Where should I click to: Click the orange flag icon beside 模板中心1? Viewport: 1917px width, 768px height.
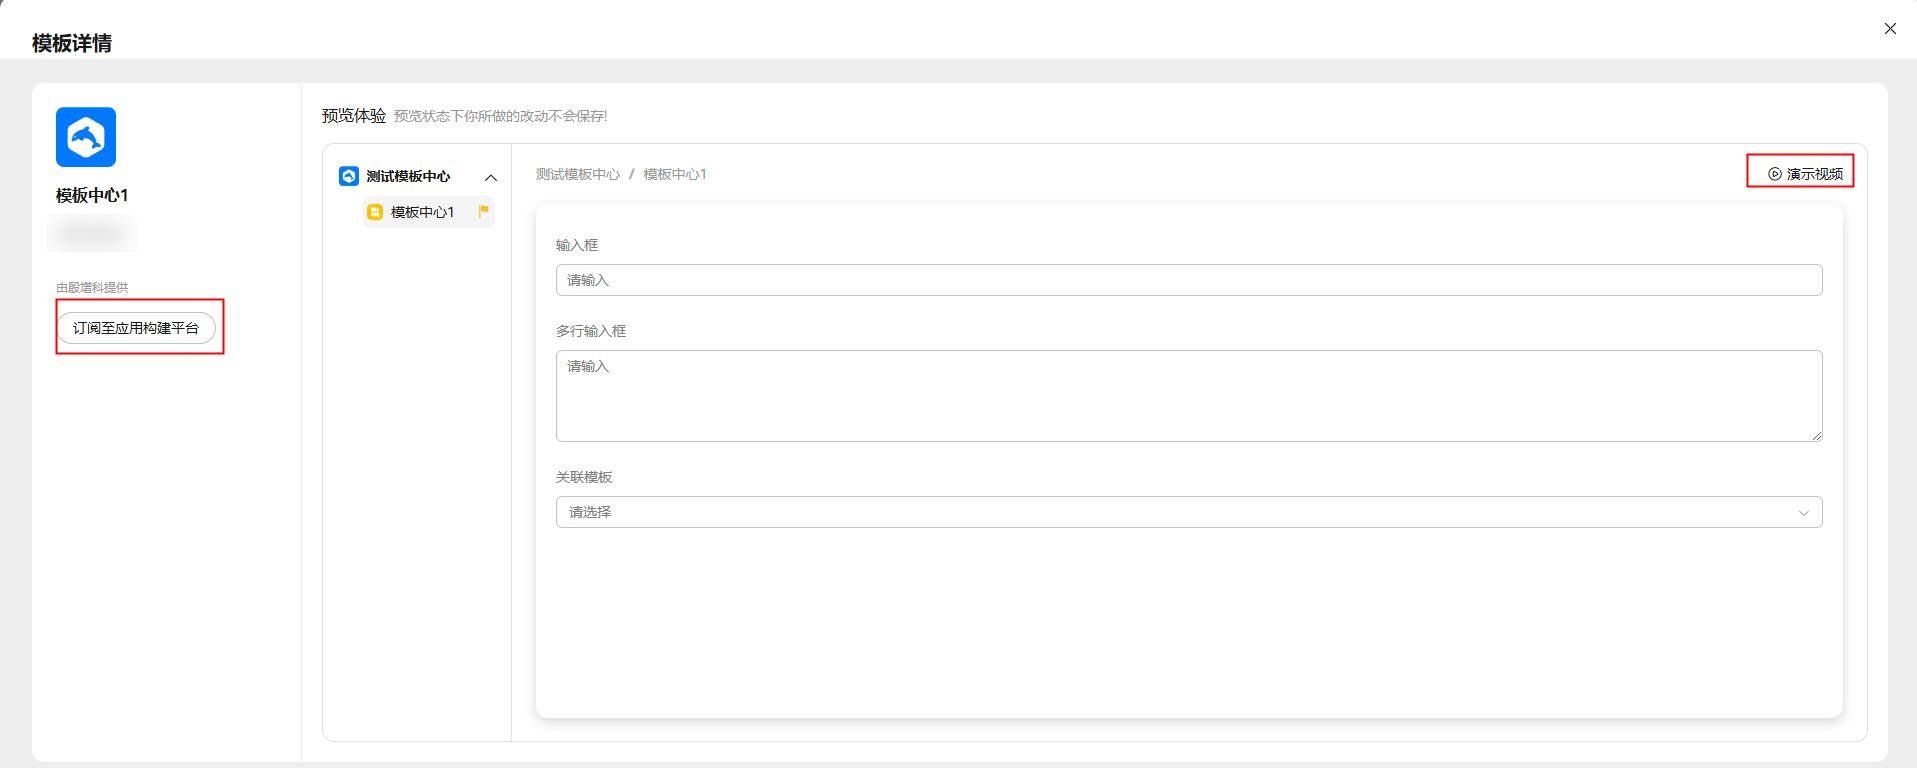click(x=484, y=211)
